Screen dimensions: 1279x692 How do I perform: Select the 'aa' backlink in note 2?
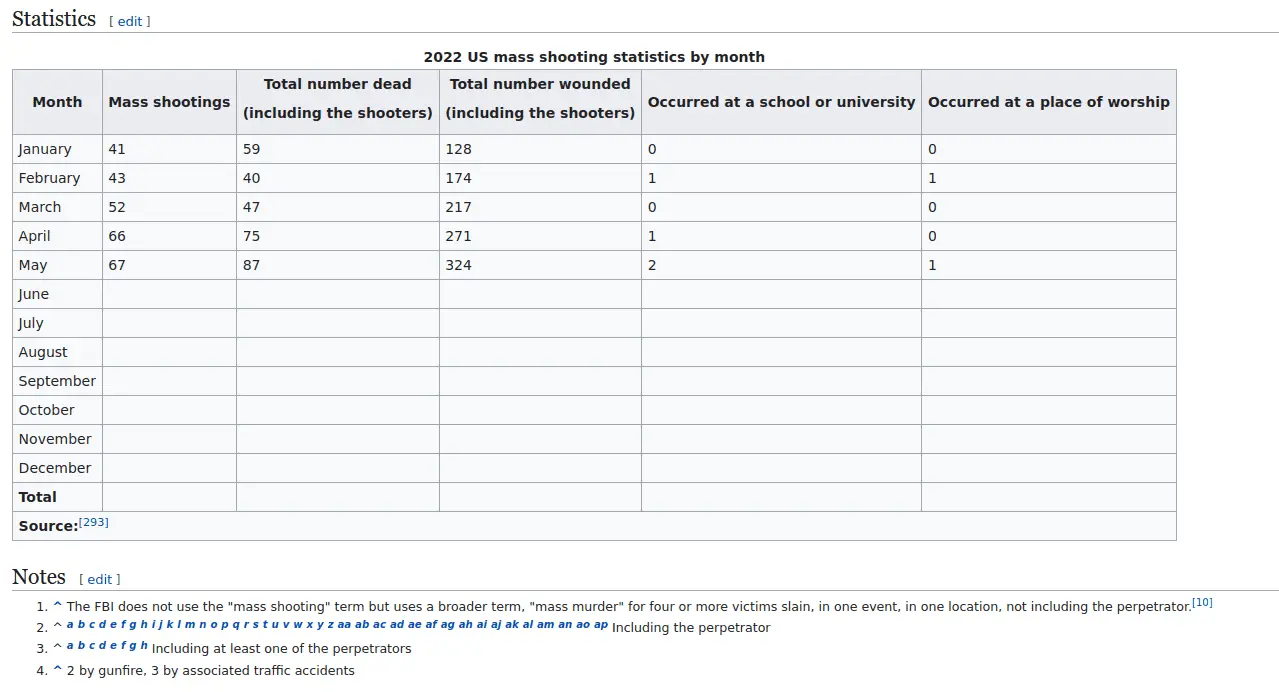pyautogui.click(x=344, y=625)
